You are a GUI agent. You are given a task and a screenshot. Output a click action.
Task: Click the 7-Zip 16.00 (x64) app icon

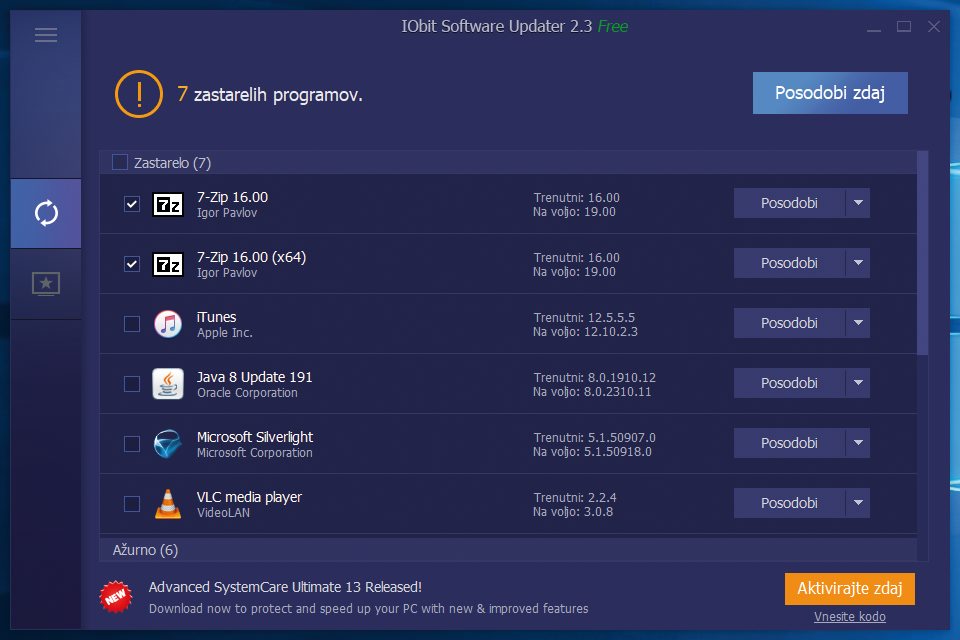point(168,264)
